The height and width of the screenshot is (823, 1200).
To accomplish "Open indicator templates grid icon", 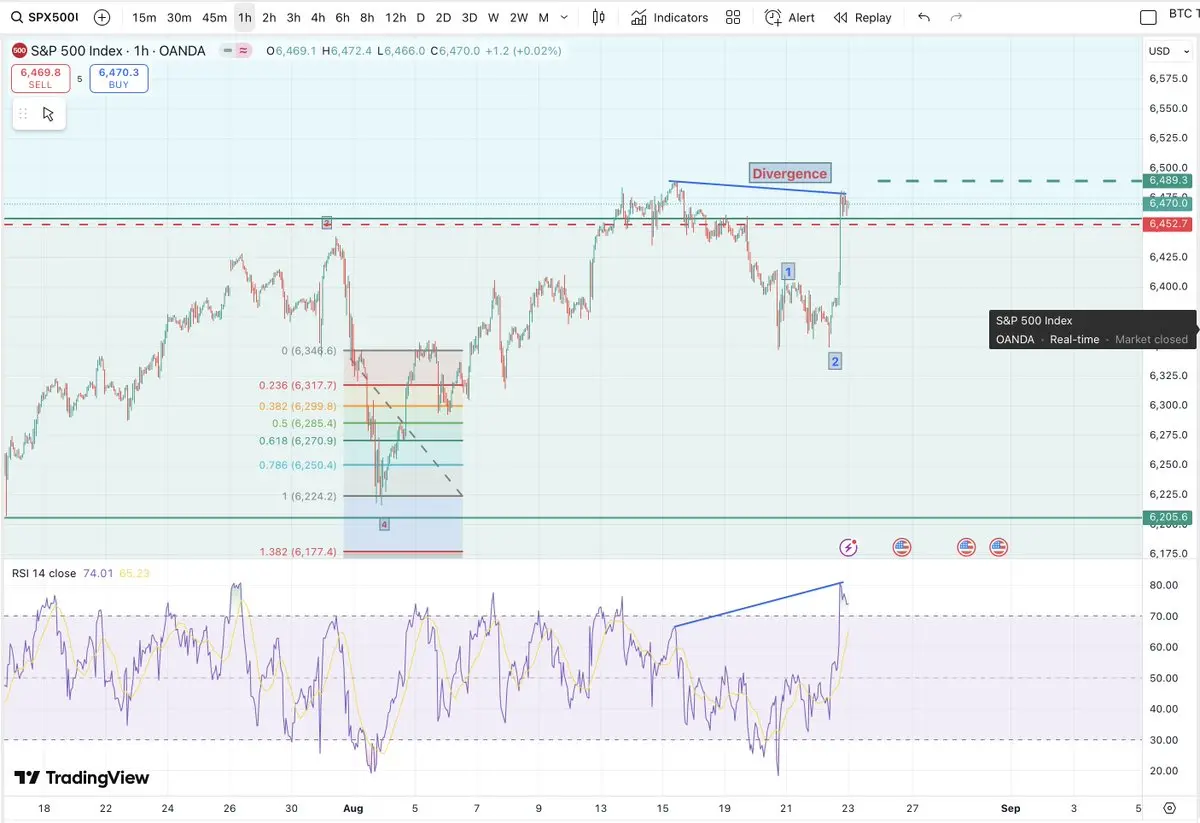I will pos(733,17).
